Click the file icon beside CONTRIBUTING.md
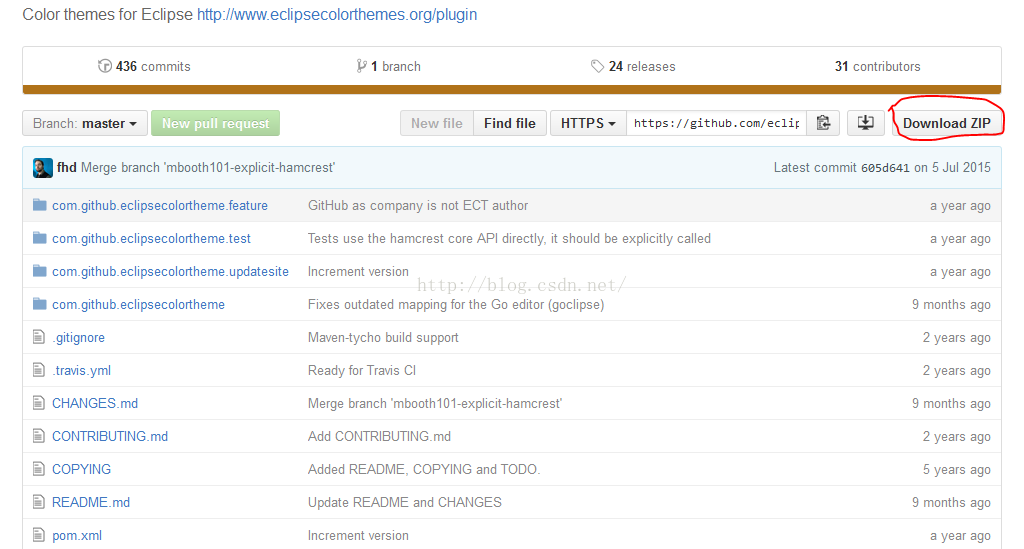Screen dimensions: 1024x549 click(x=39, y=435)
